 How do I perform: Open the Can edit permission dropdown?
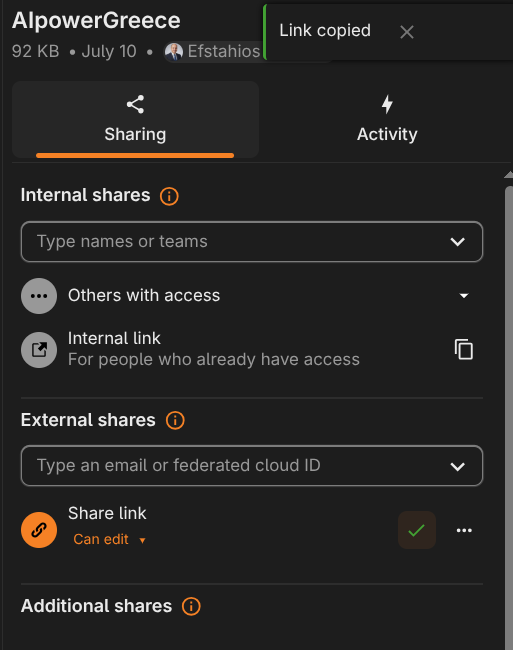click(109, 539)
